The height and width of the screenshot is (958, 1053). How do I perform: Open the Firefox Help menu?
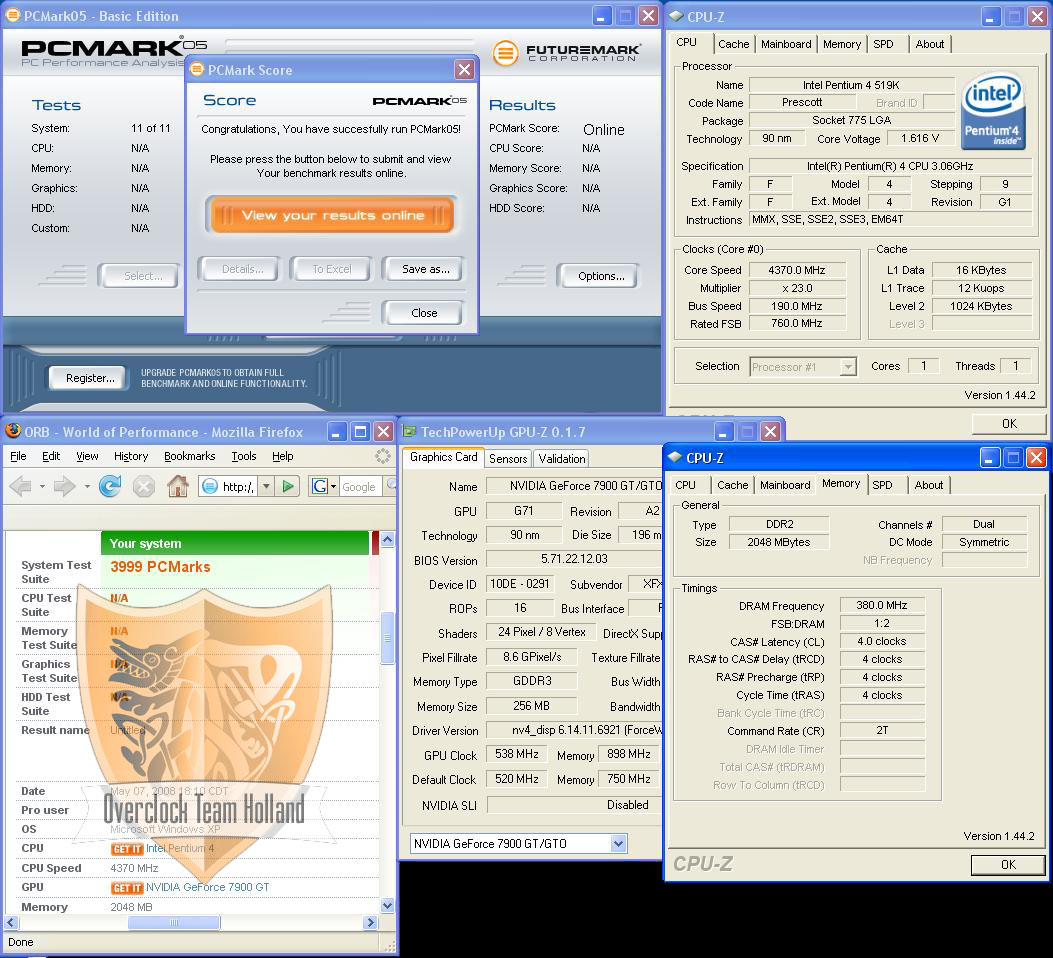283,457
